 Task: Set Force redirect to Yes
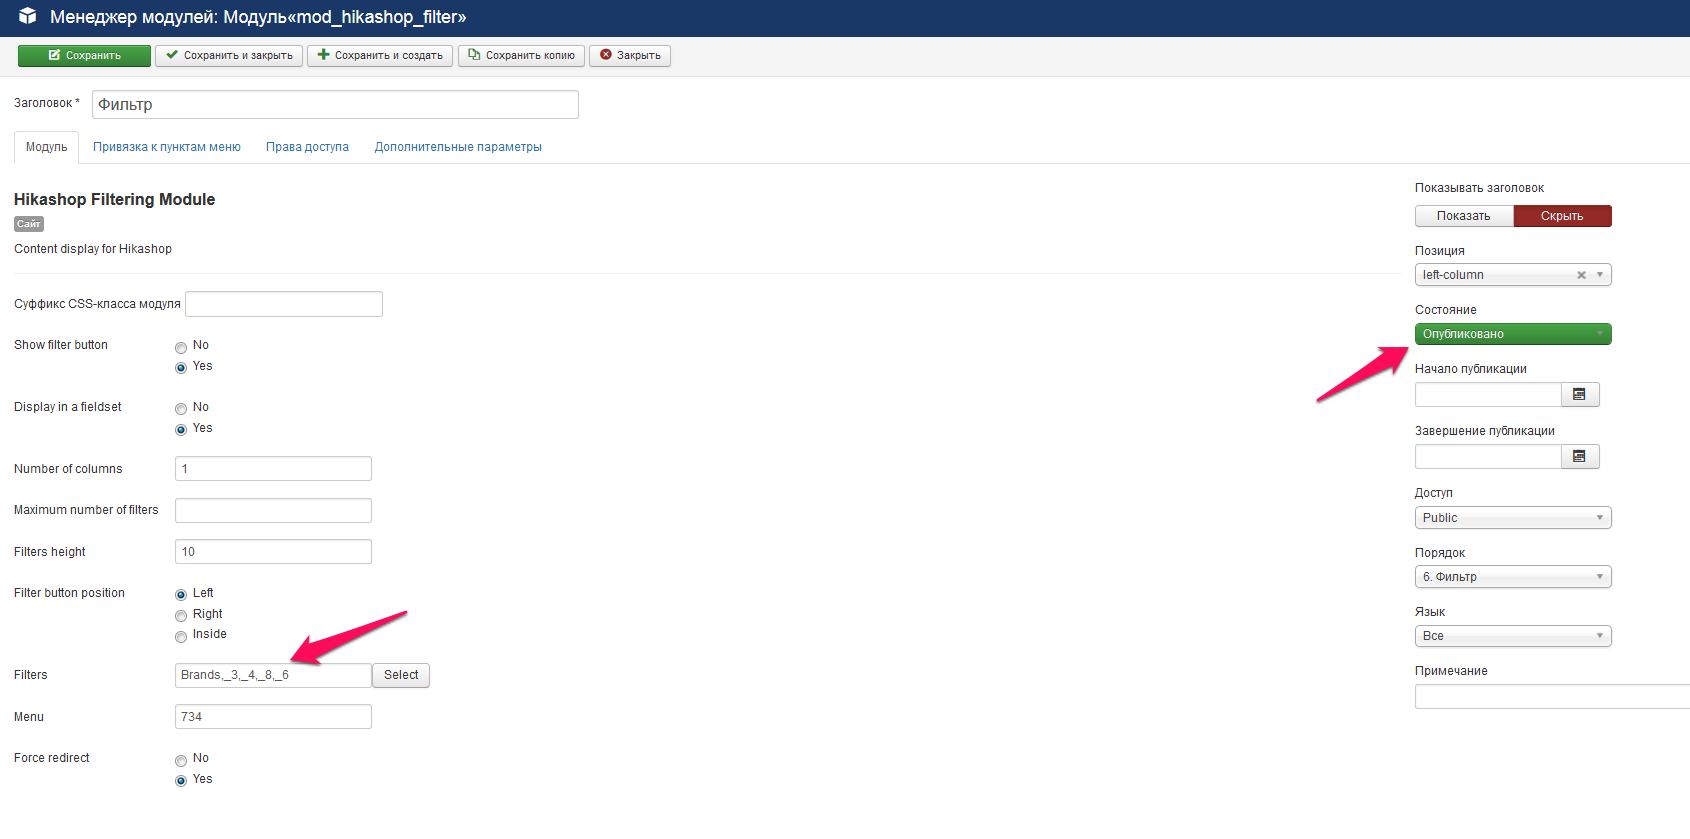[181, 781]
